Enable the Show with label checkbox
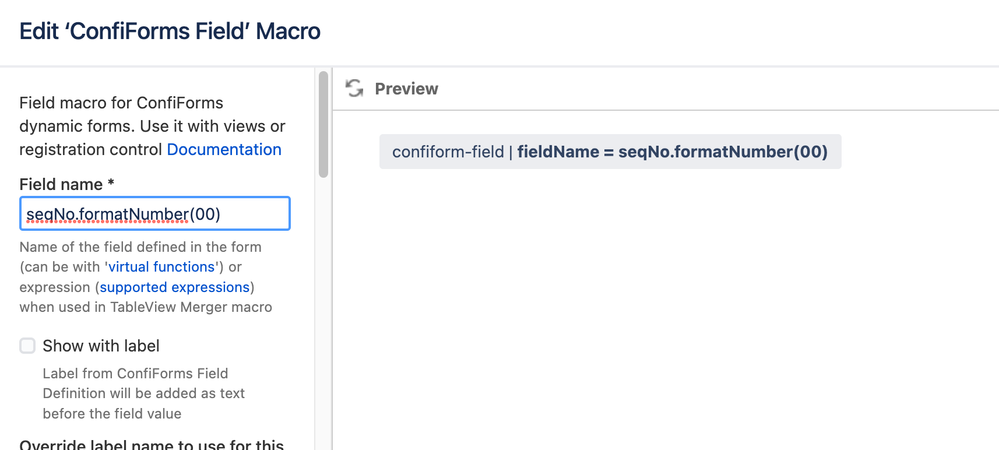This screenshot has width=999, height=450. (27, 345)
